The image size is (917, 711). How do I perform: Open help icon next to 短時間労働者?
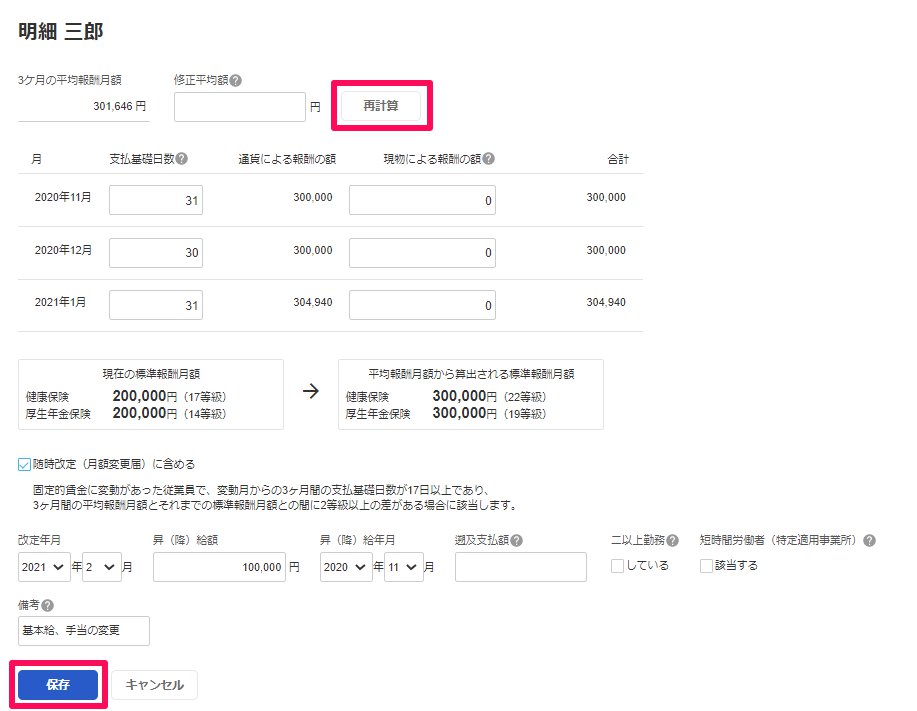pos(870,540)
